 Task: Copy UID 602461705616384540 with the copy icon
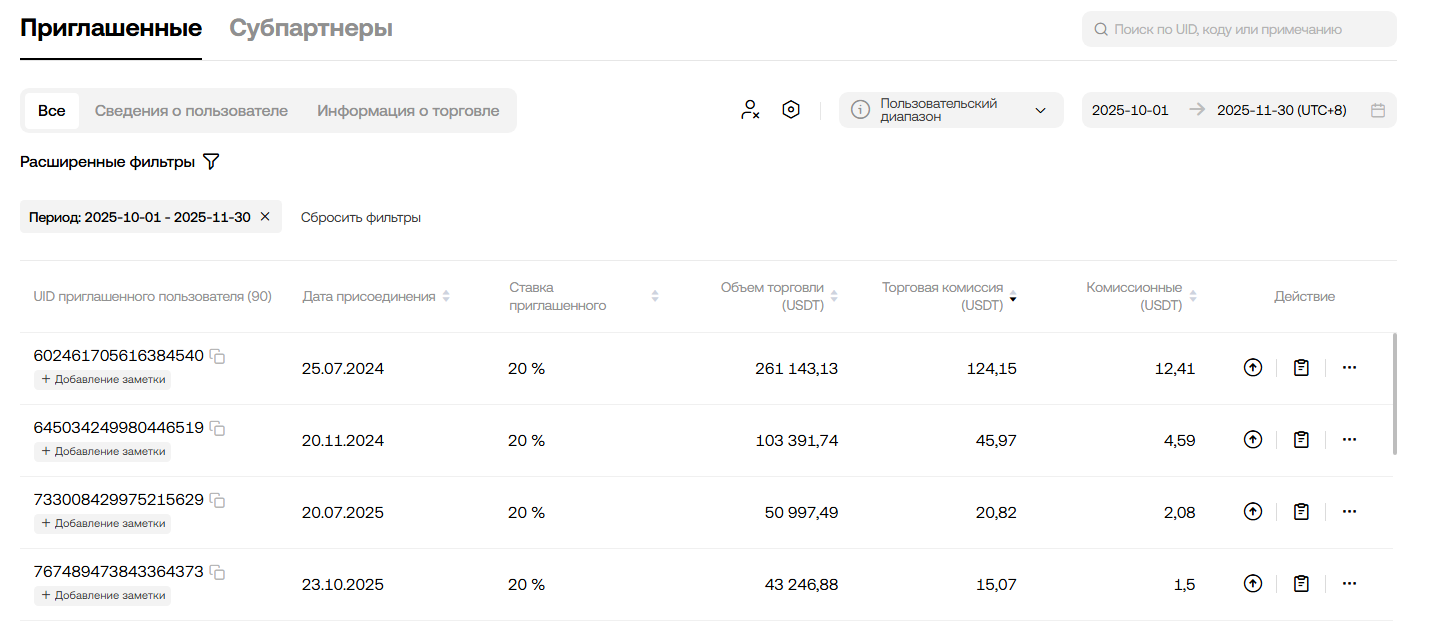tap(217, 357)
